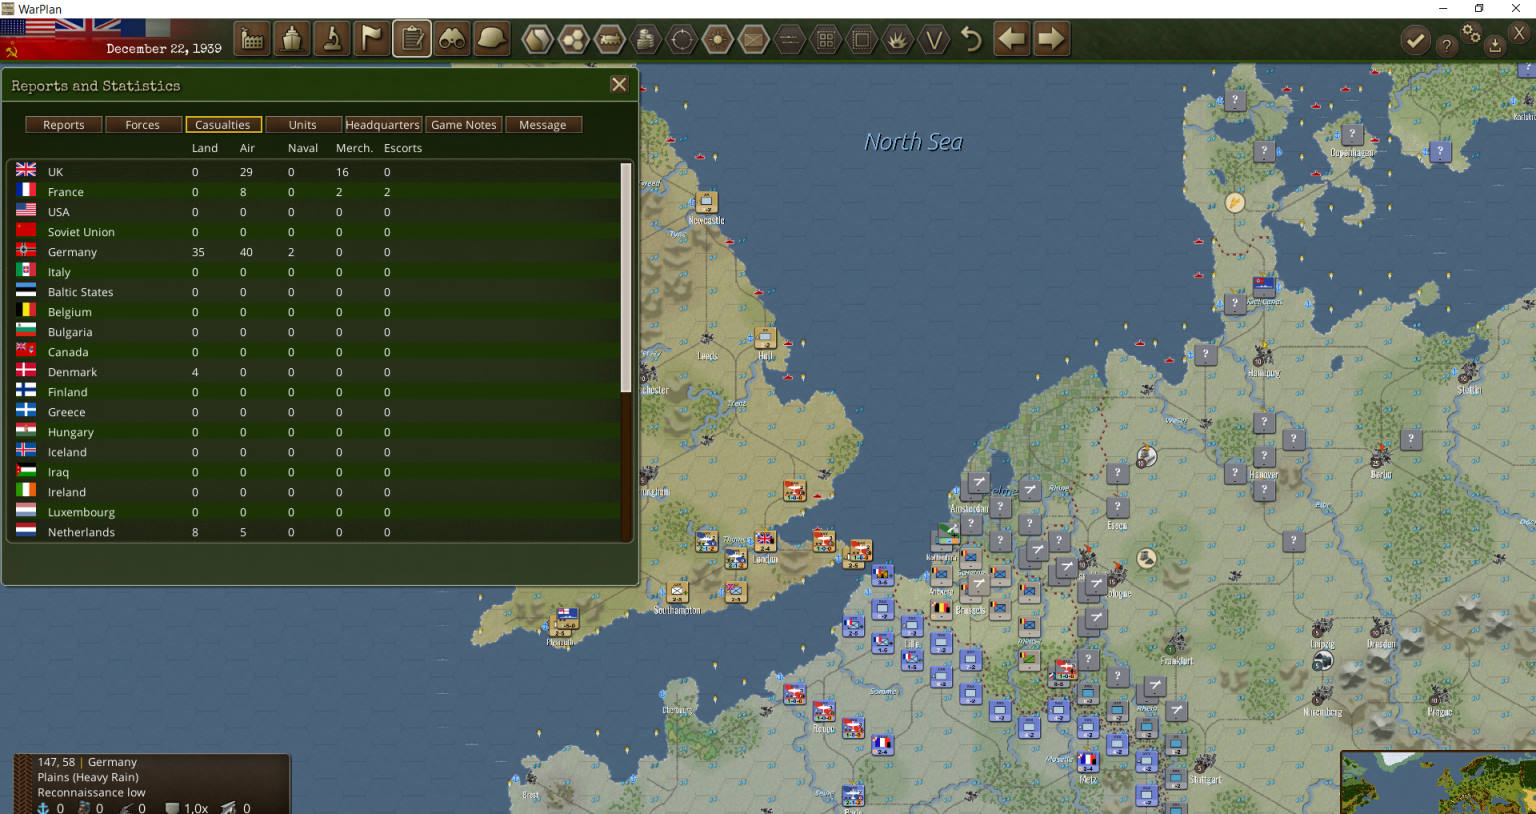Click the diplomacy flag icon
1536x814 pixels.
click(372, 40)
